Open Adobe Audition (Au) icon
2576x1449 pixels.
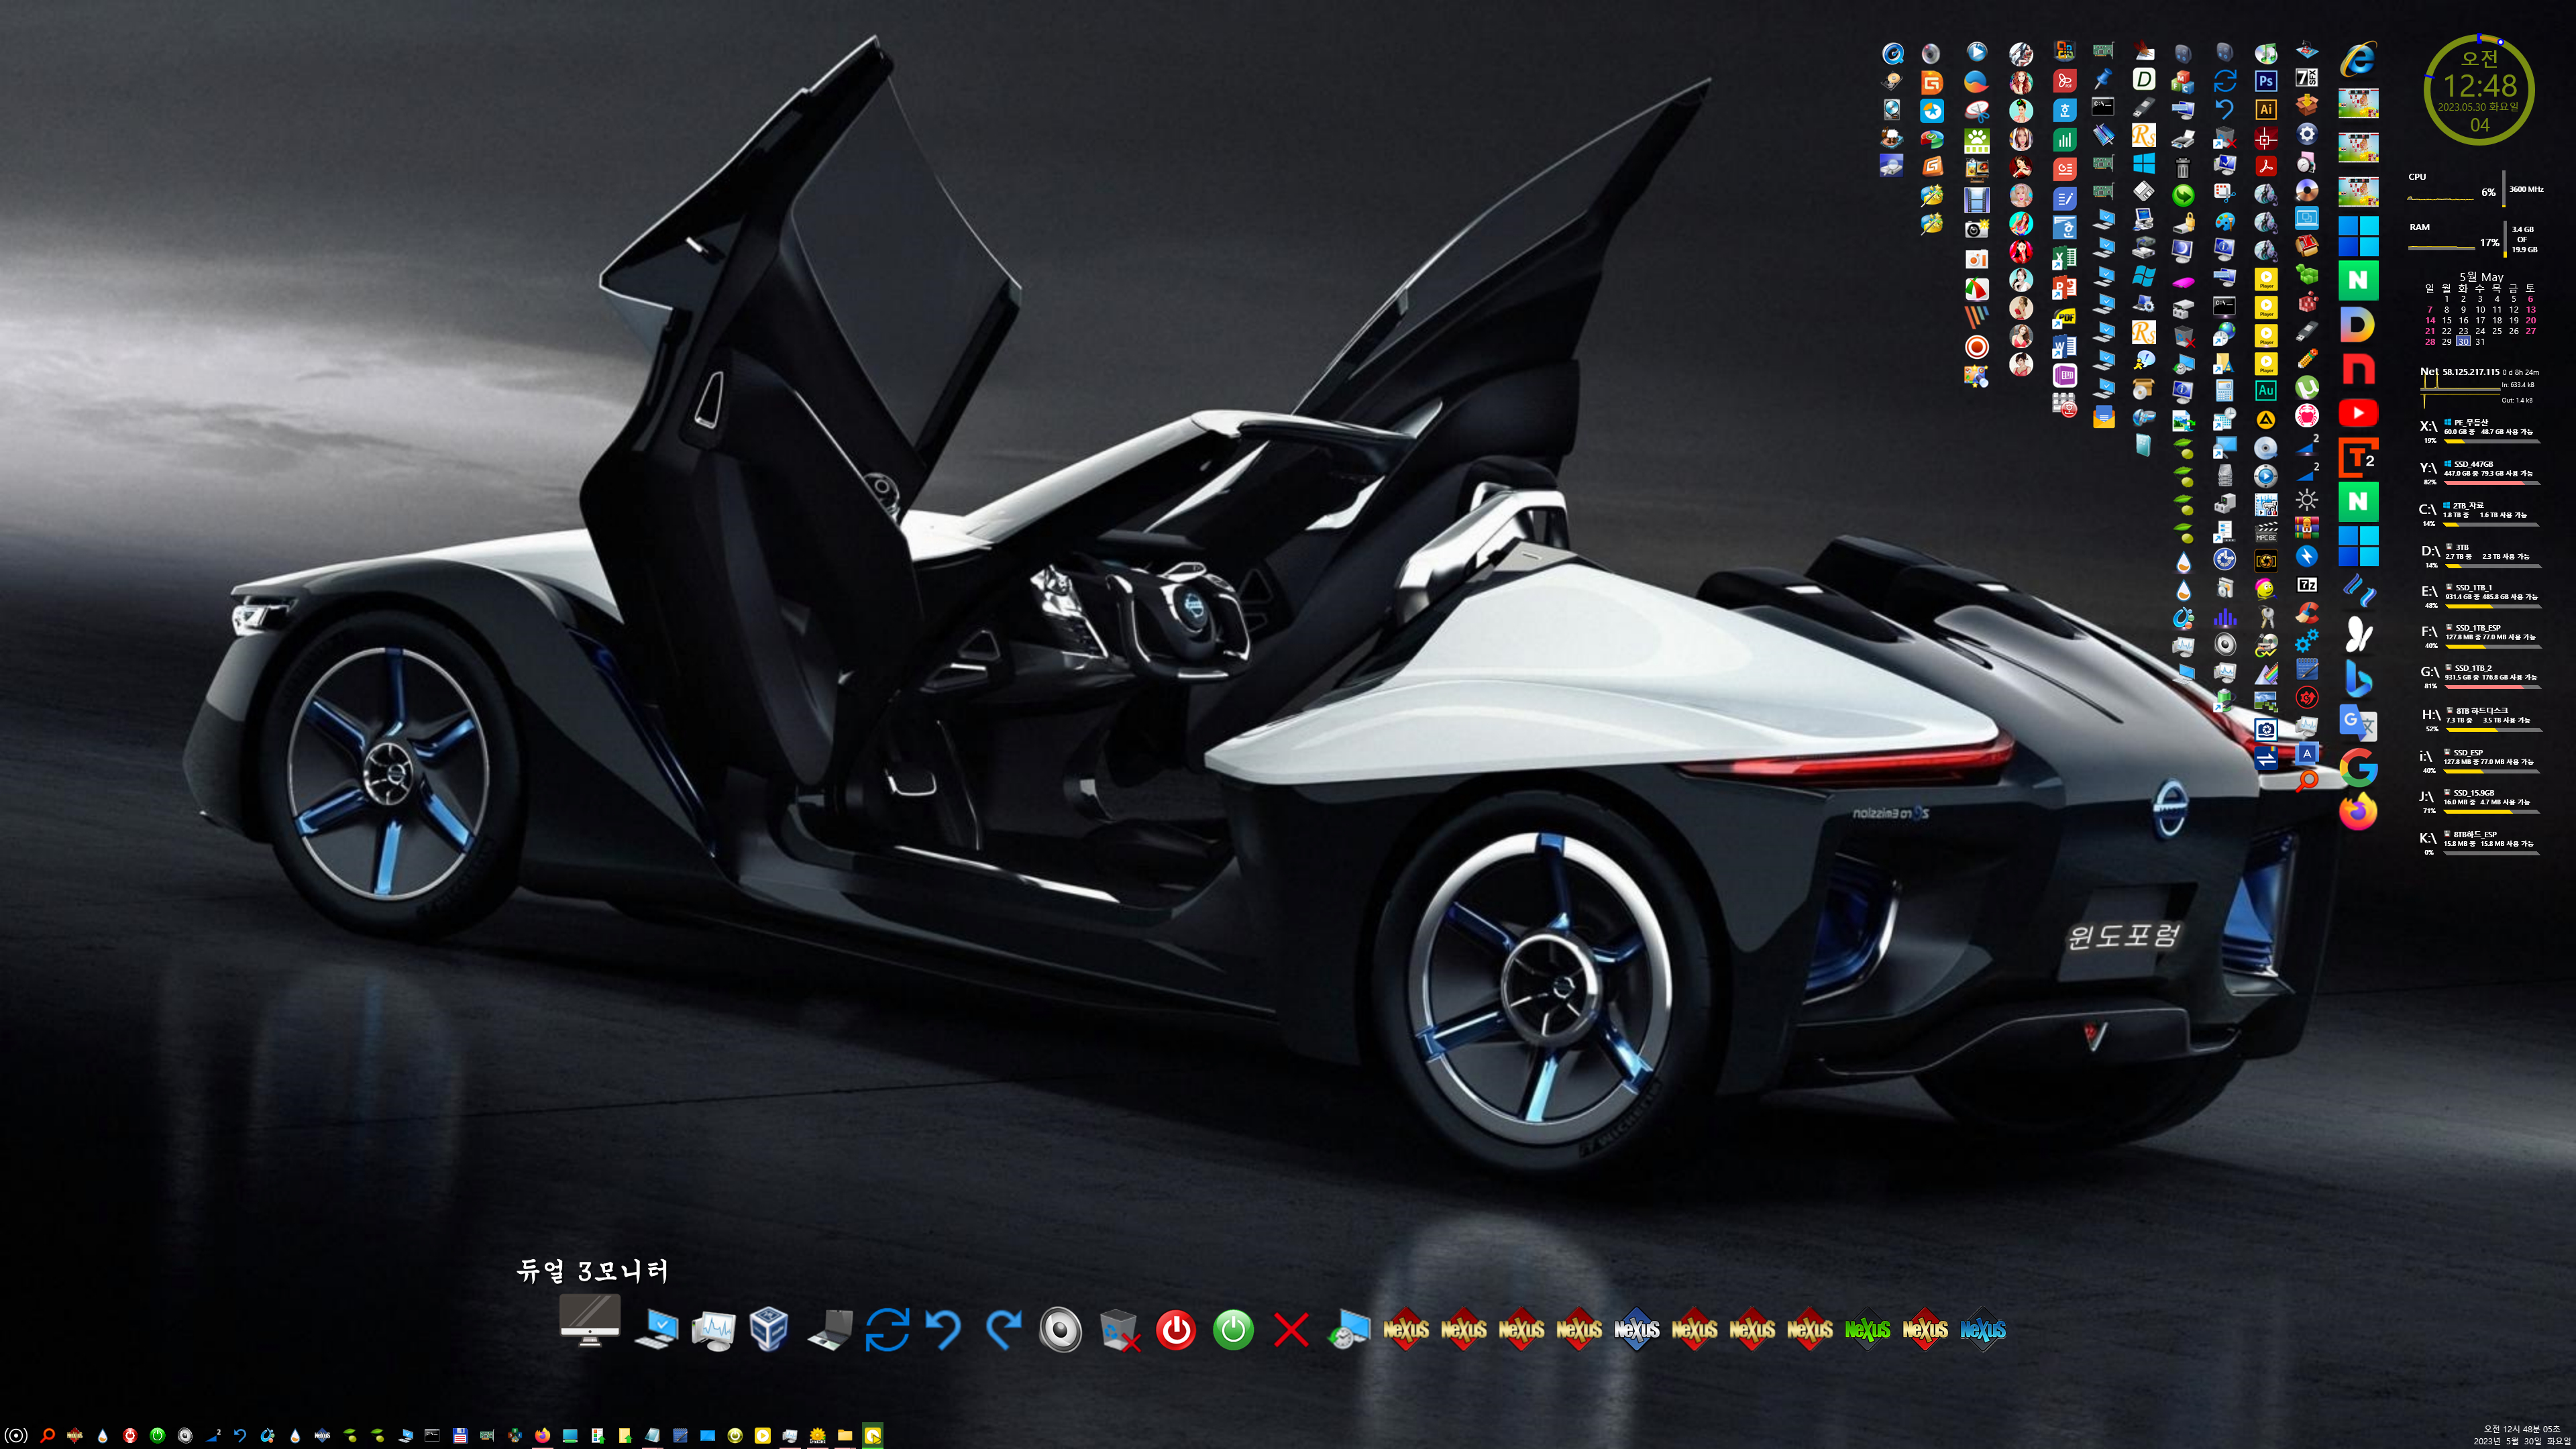pyautogui.click(x=2266, y=391)
